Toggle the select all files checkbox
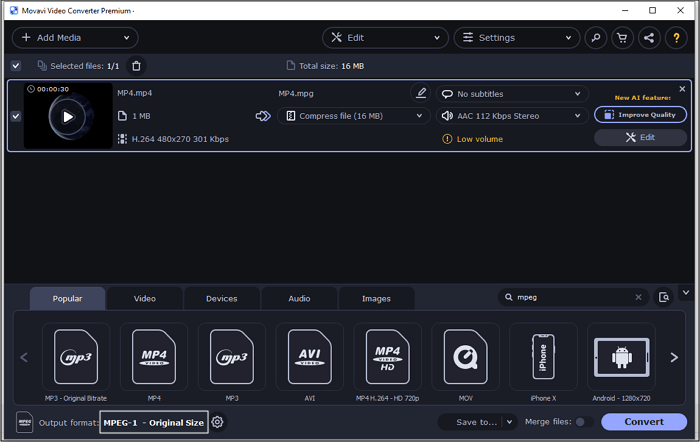This screenshot has height=442, width=700. [15, 66]
